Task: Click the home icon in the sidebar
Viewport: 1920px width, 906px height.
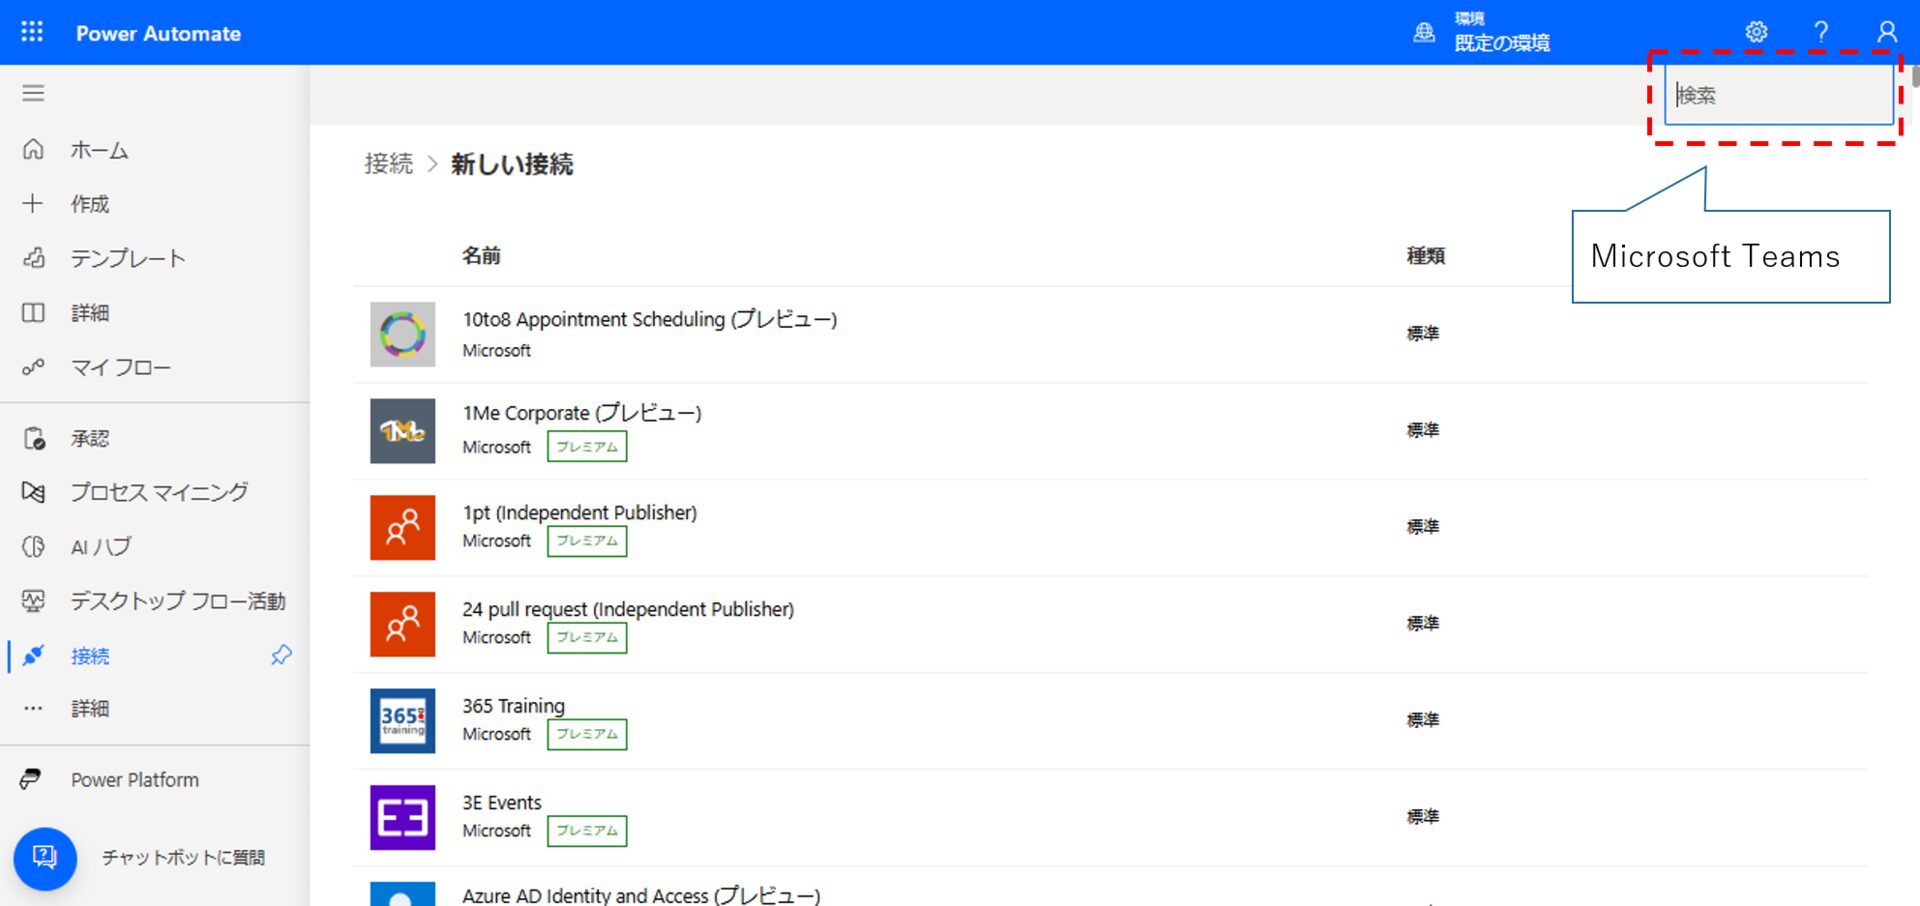Action: point(33,149)
